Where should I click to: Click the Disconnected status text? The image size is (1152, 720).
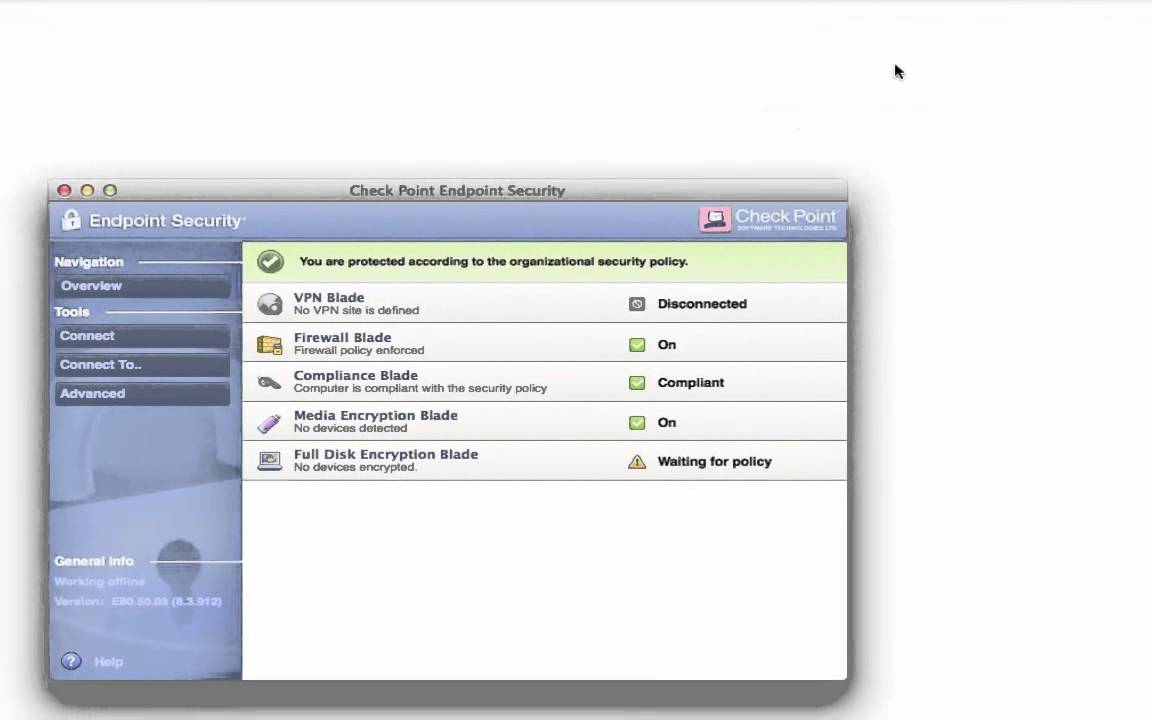(x=702, y=304)
